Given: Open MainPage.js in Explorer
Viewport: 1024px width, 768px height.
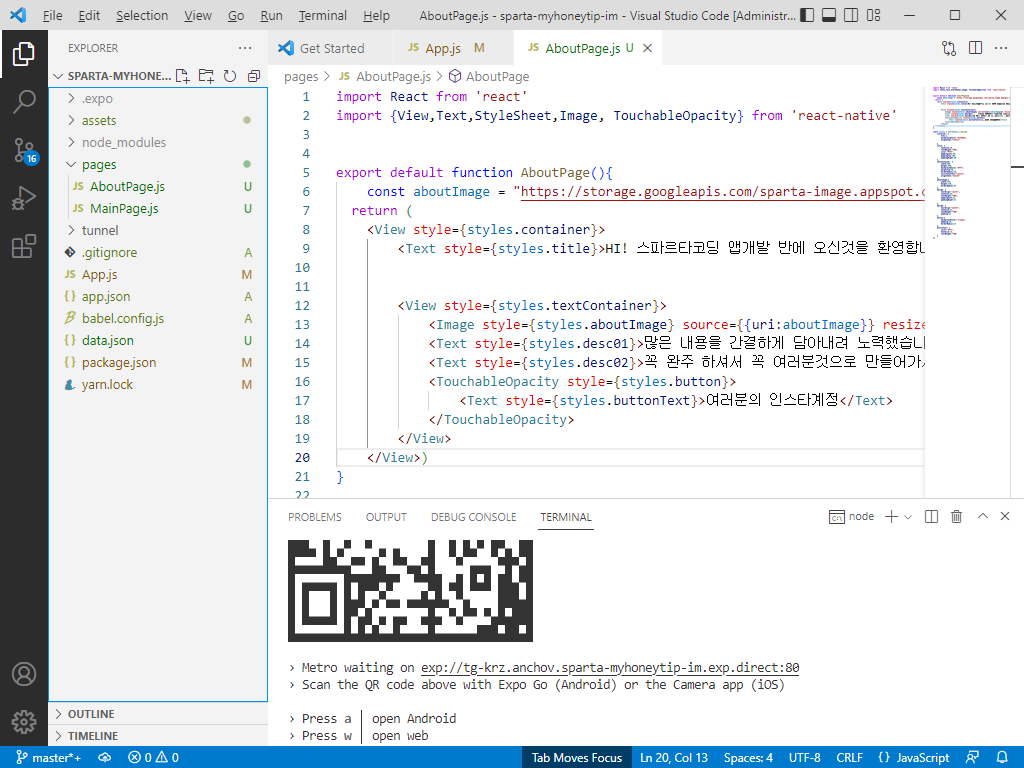Looking at the screenshot, I should 158,208.
